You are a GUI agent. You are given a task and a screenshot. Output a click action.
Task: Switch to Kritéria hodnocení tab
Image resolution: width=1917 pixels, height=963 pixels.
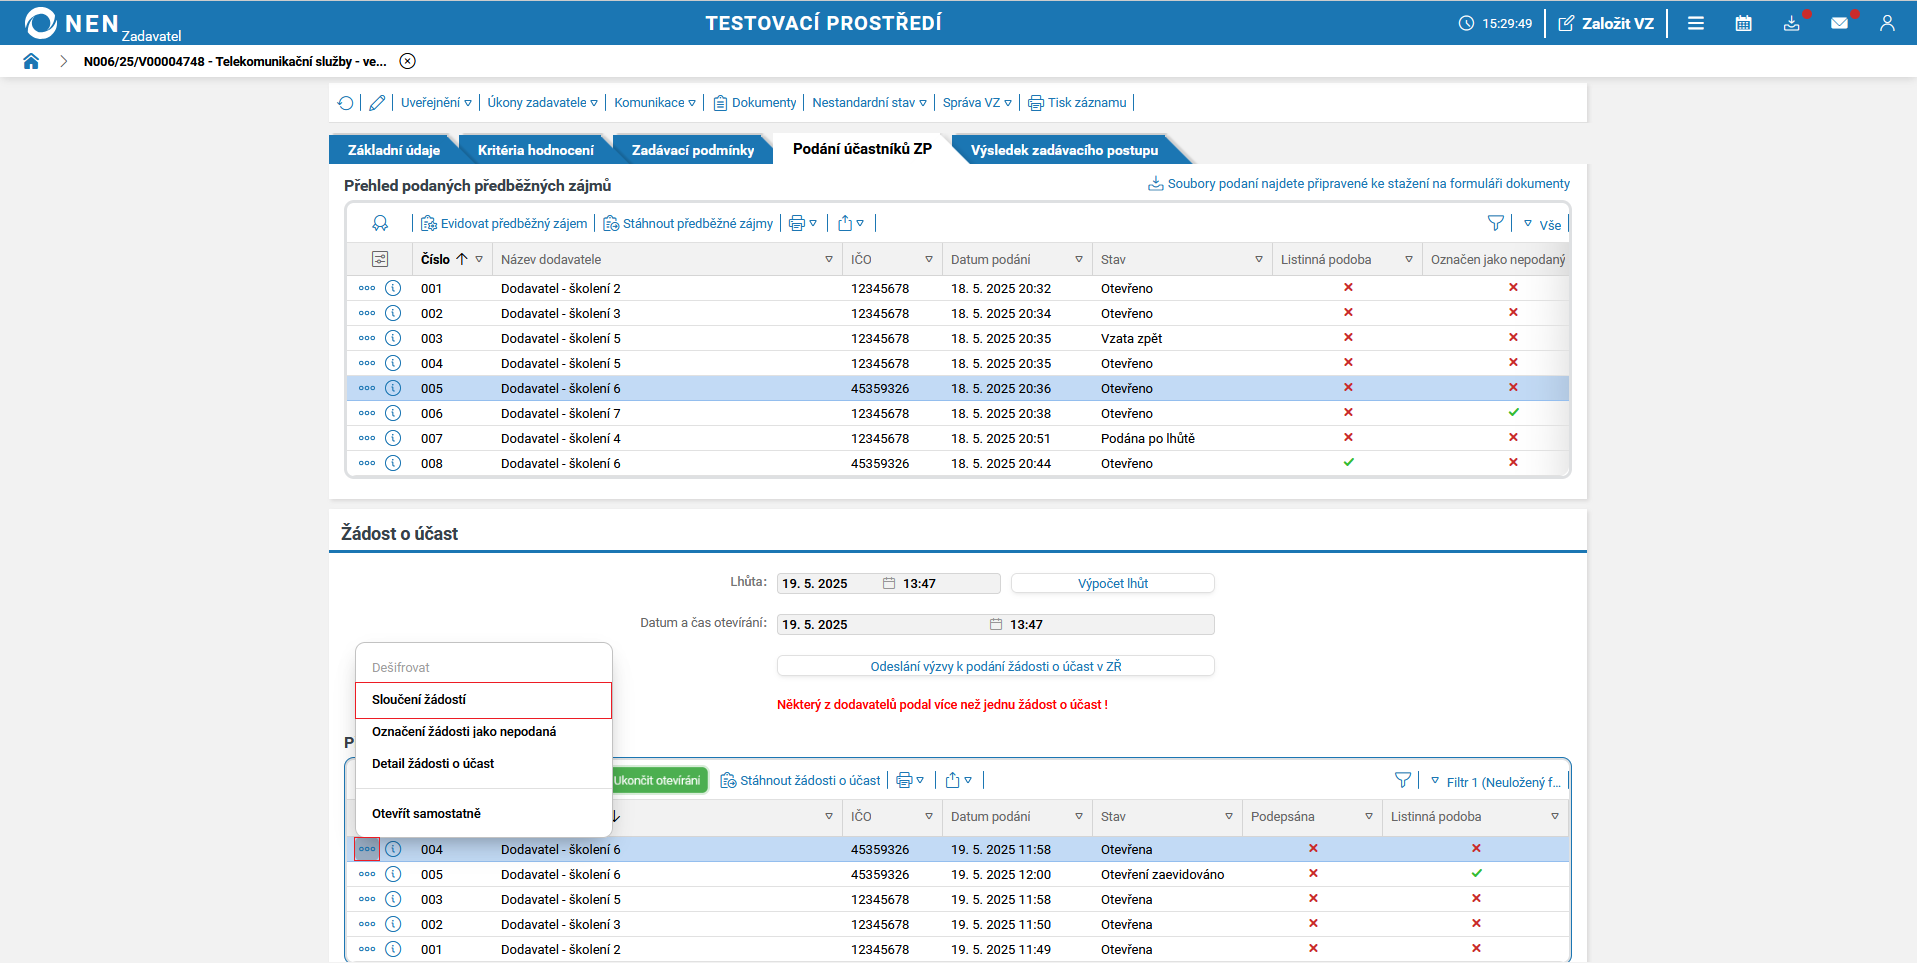pyautogui.click(x=536, y=150)
